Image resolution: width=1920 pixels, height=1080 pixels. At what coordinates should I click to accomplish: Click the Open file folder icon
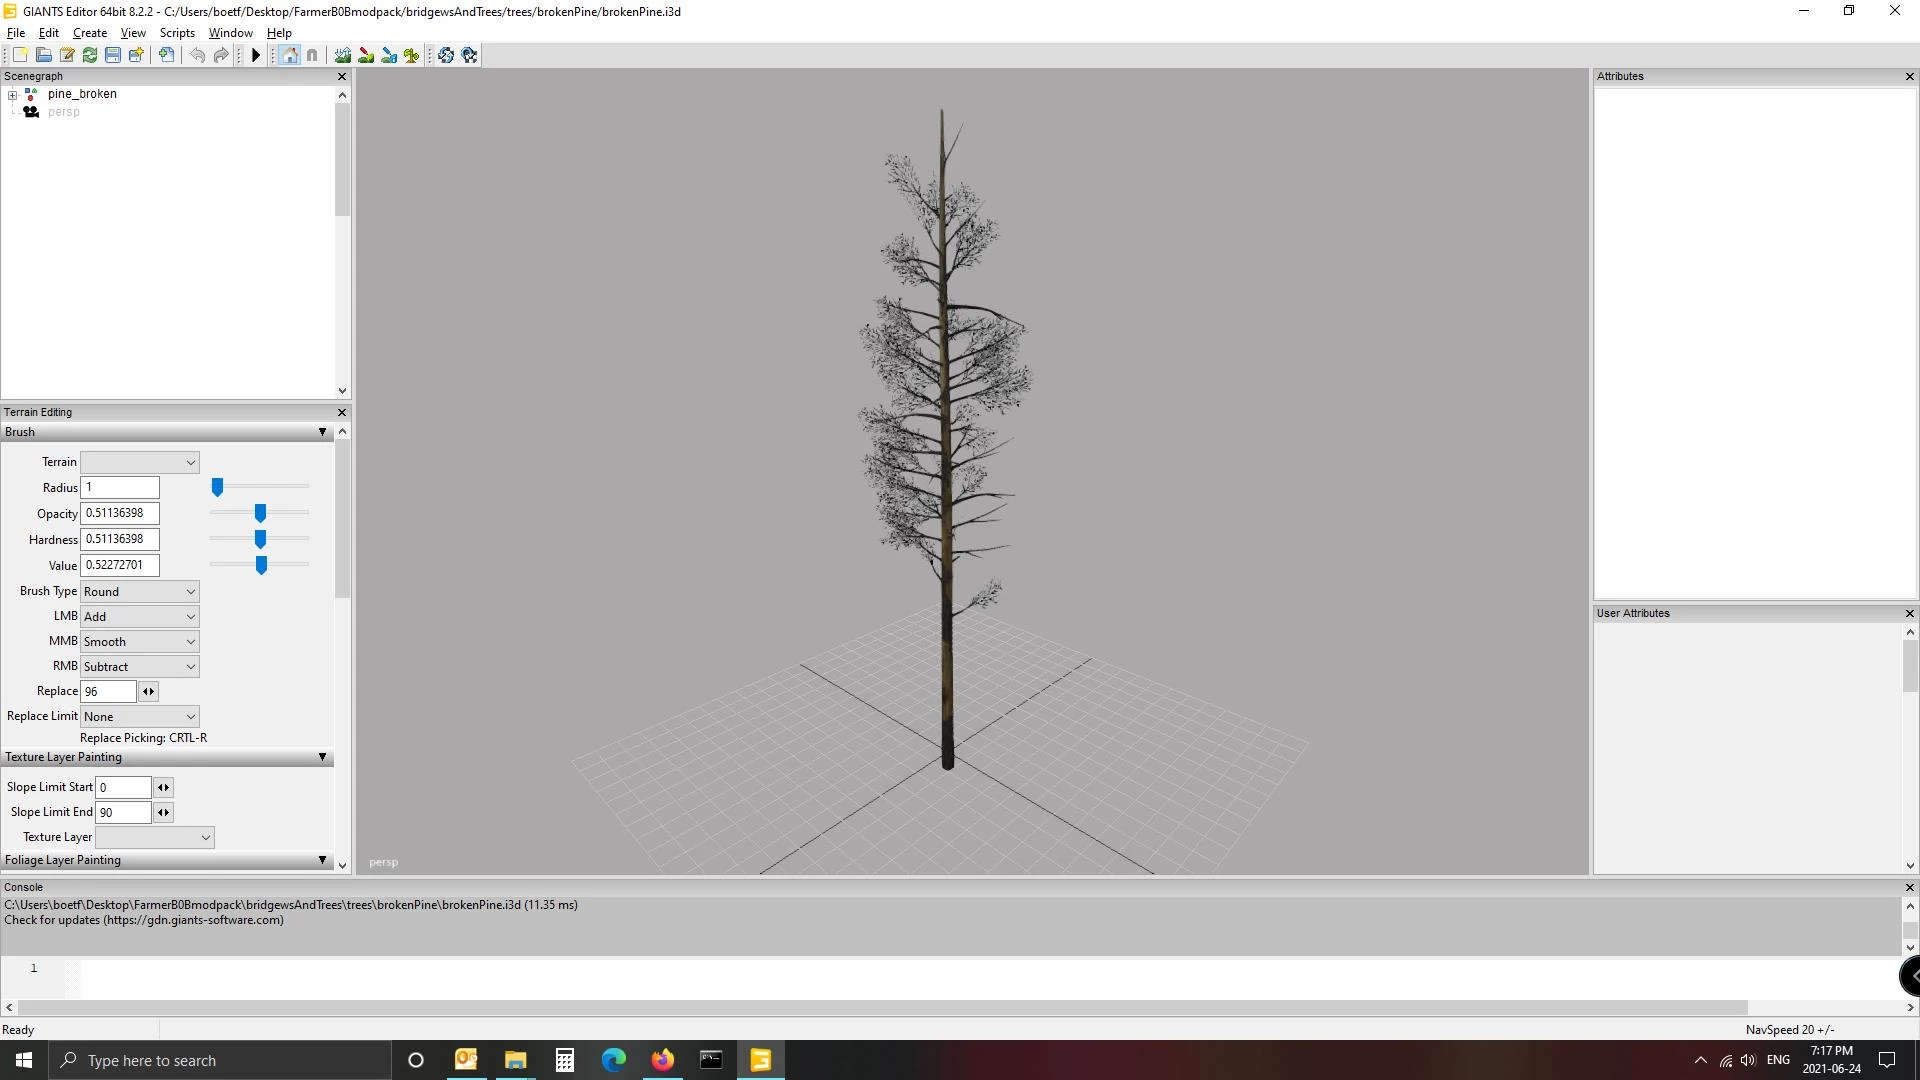[x=43, y=55]
